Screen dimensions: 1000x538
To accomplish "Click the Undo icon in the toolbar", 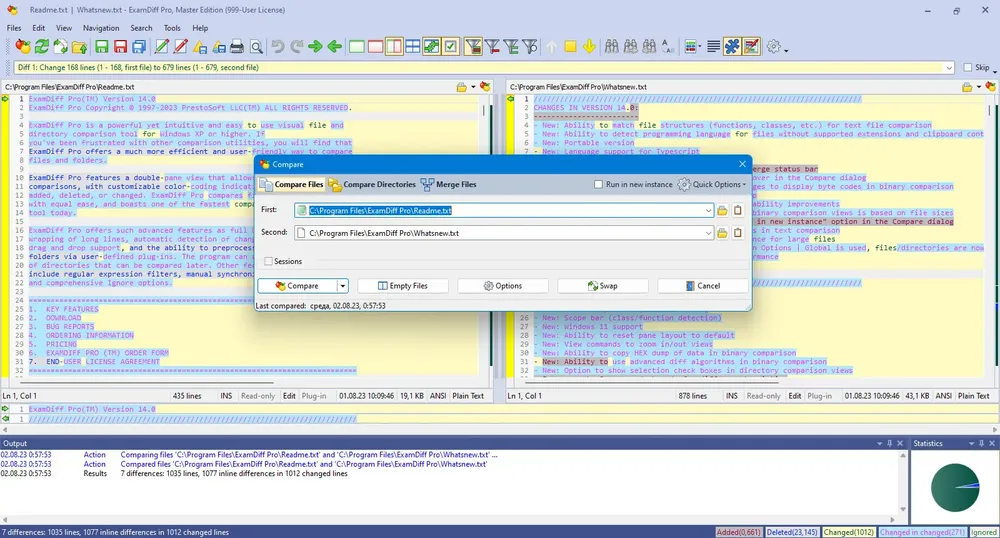I will click(277, 47).
